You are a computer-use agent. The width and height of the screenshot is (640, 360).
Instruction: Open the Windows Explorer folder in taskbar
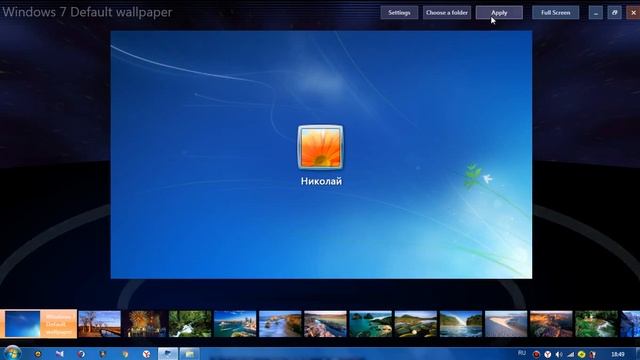[189, 354]
